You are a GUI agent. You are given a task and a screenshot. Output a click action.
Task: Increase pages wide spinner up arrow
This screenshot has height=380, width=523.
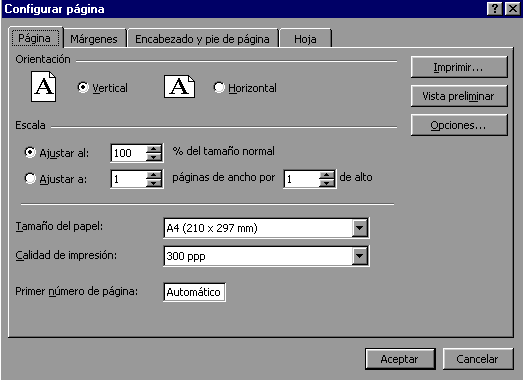click(154, 175)
